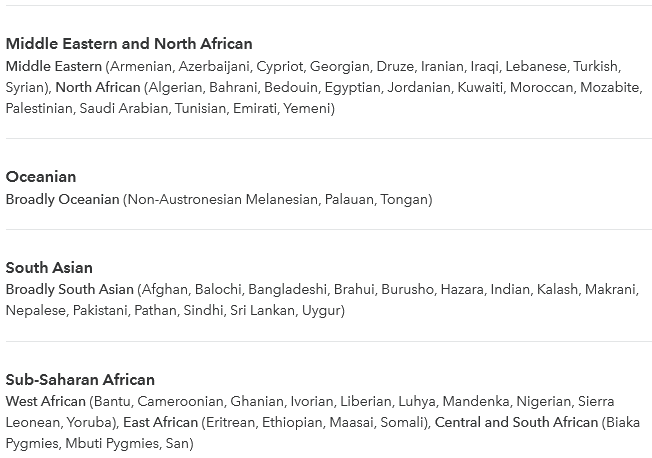
Task: Select the 'Broadly South Asian' label
Action: click(x=70, y=289)
